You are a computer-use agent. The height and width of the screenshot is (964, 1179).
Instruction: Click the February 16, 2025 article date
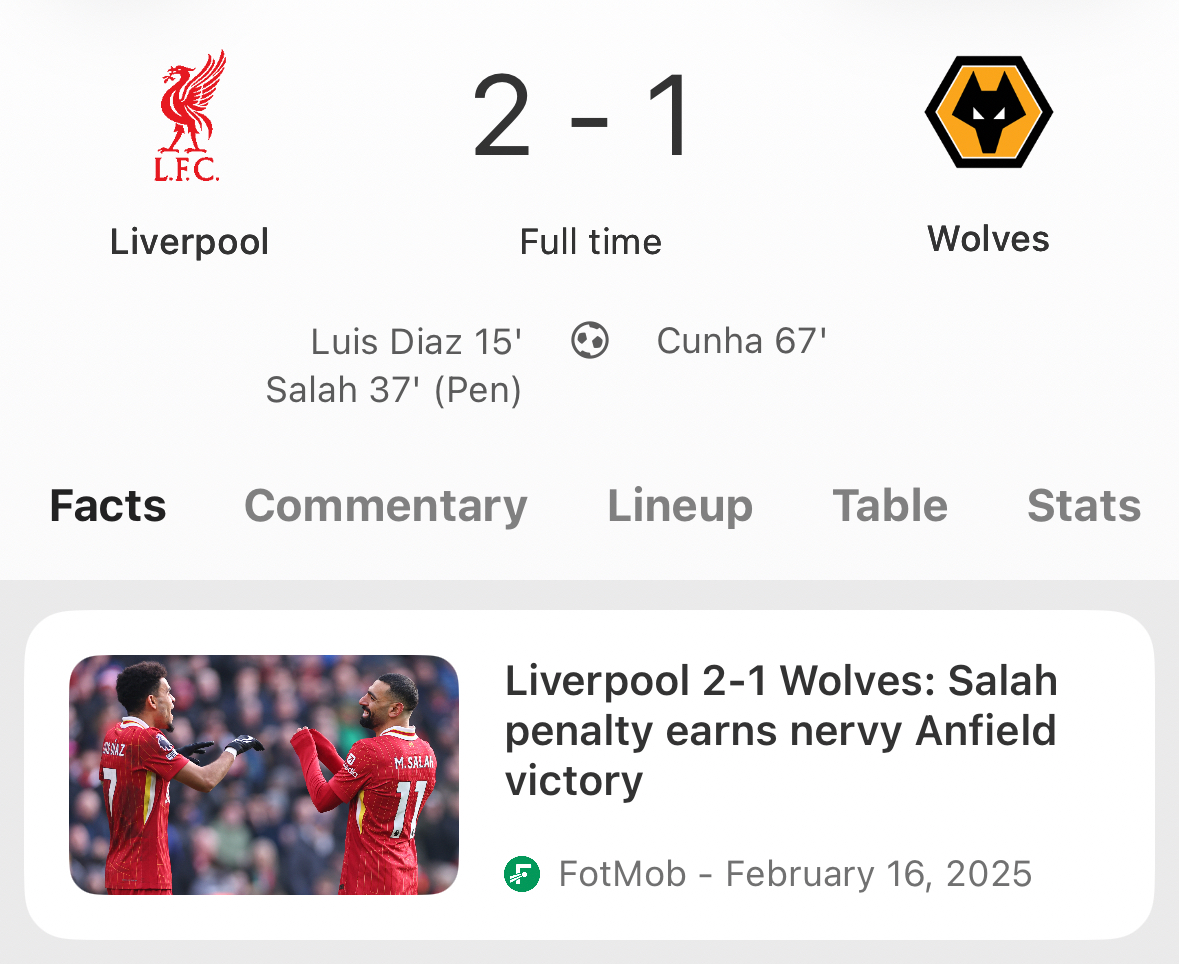coord(878,874)
